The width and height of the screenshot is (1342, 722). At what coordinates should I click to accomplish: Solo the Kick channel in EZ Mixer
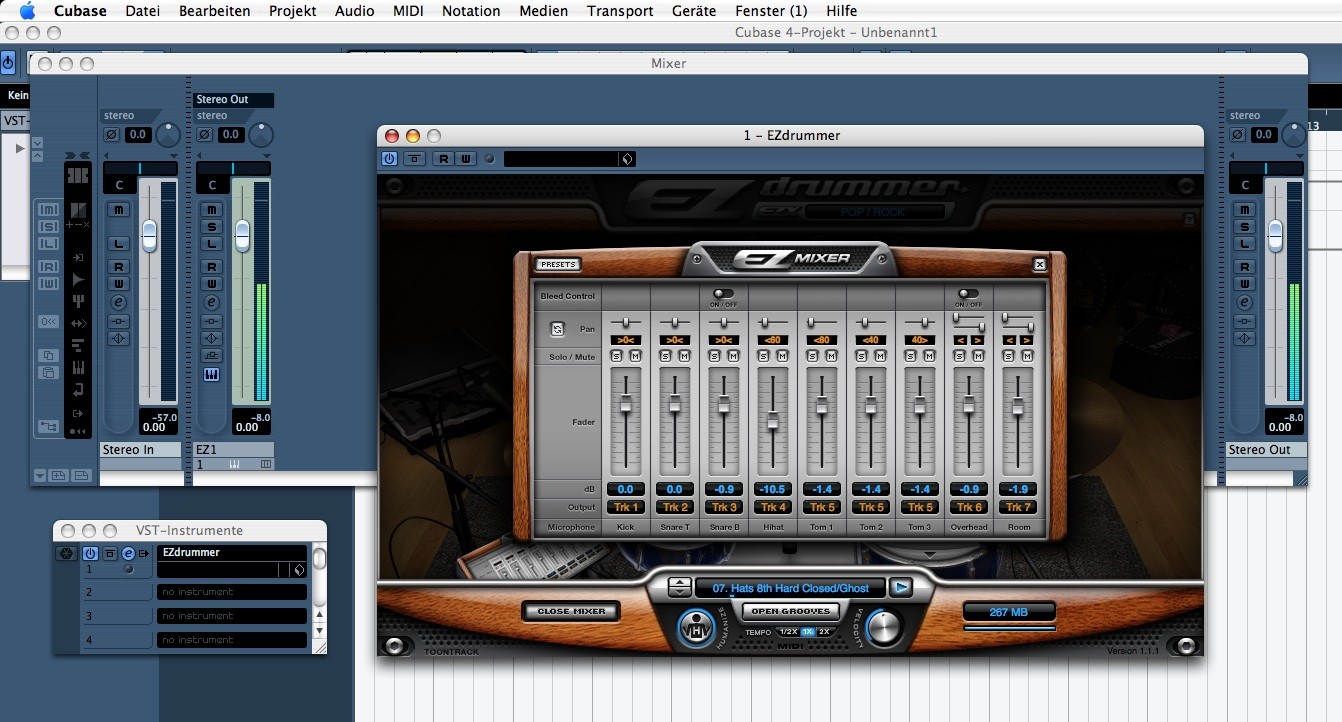617,356
